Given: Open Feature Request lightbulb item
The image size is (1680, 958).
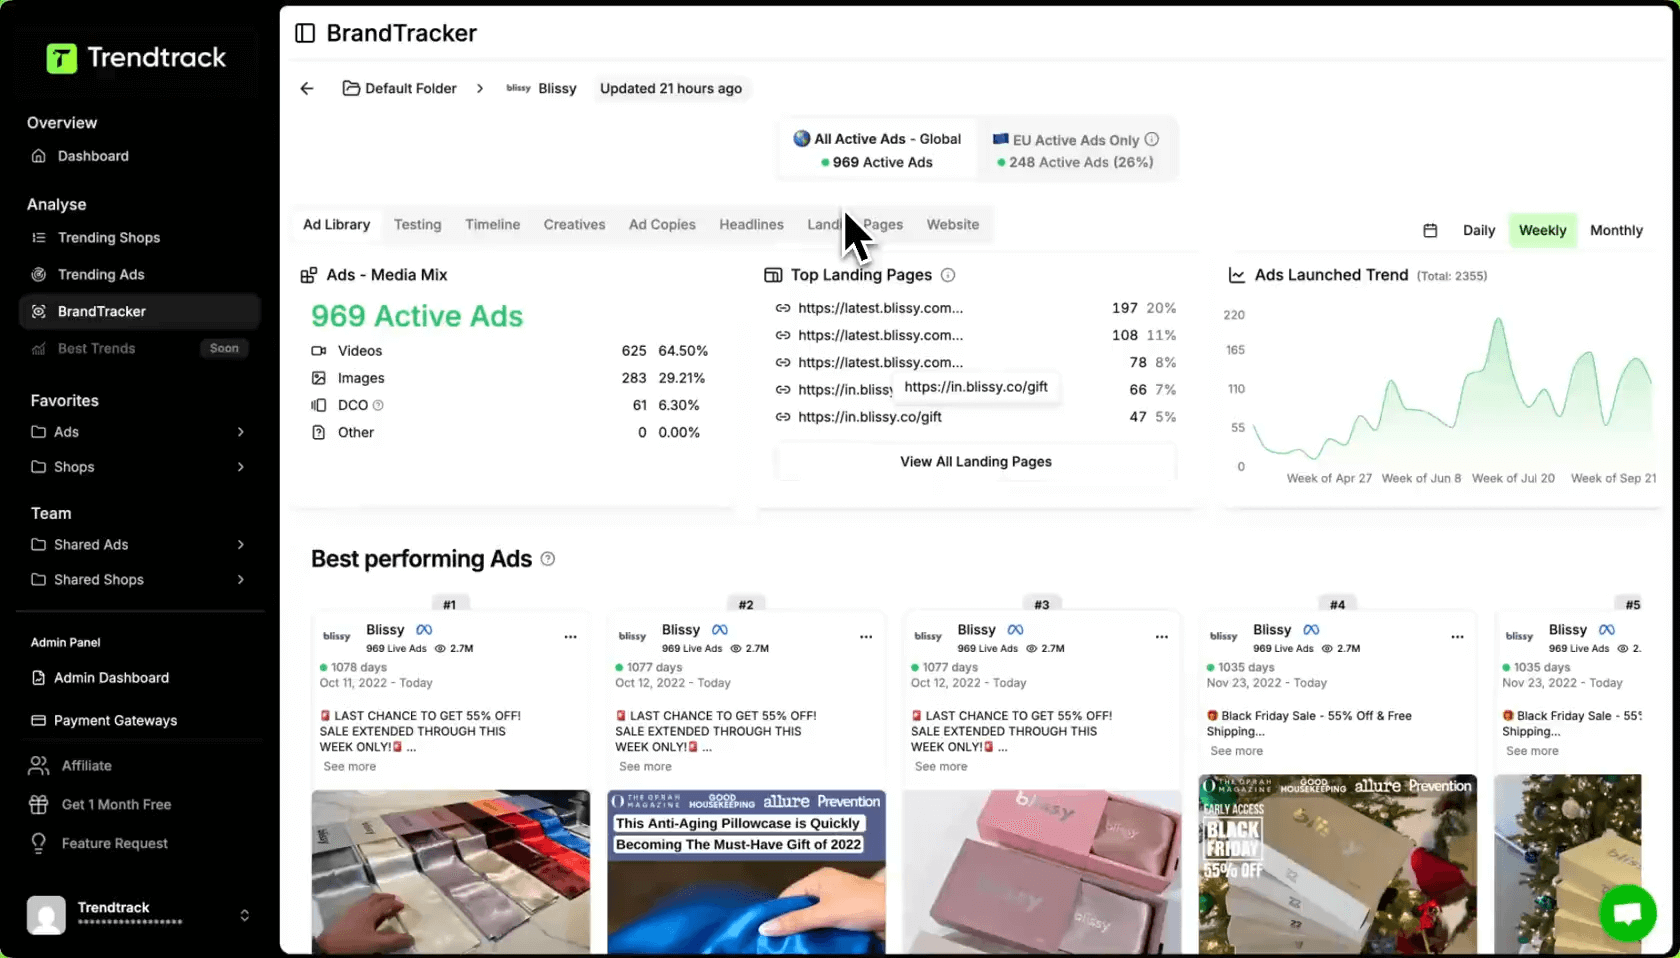Looking at the screenshot, I should (x=115, y=844).
